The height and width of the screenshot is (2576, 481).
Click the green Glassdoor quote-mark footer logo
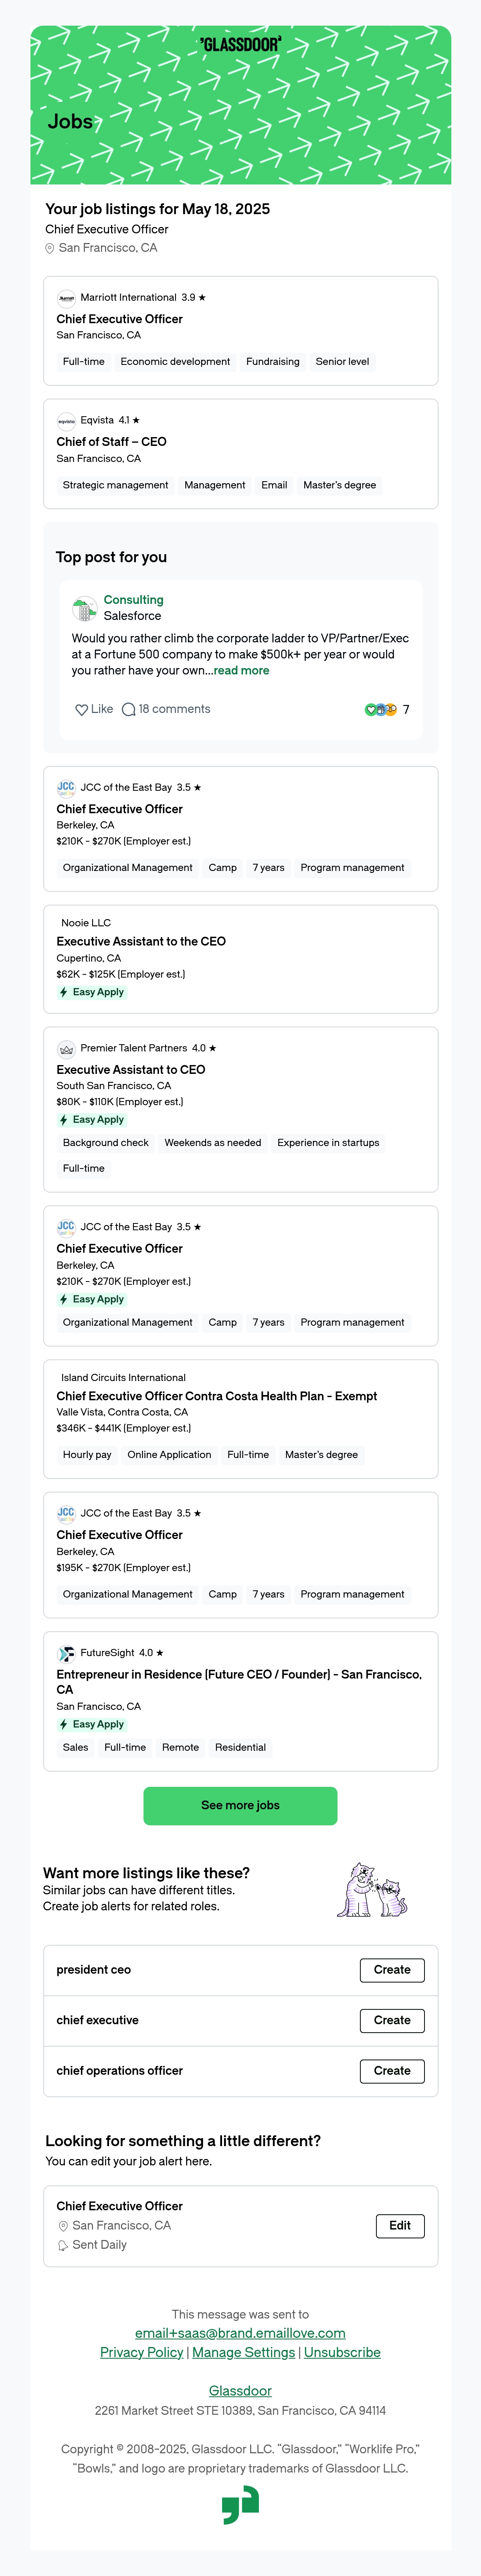(240, 2507)
